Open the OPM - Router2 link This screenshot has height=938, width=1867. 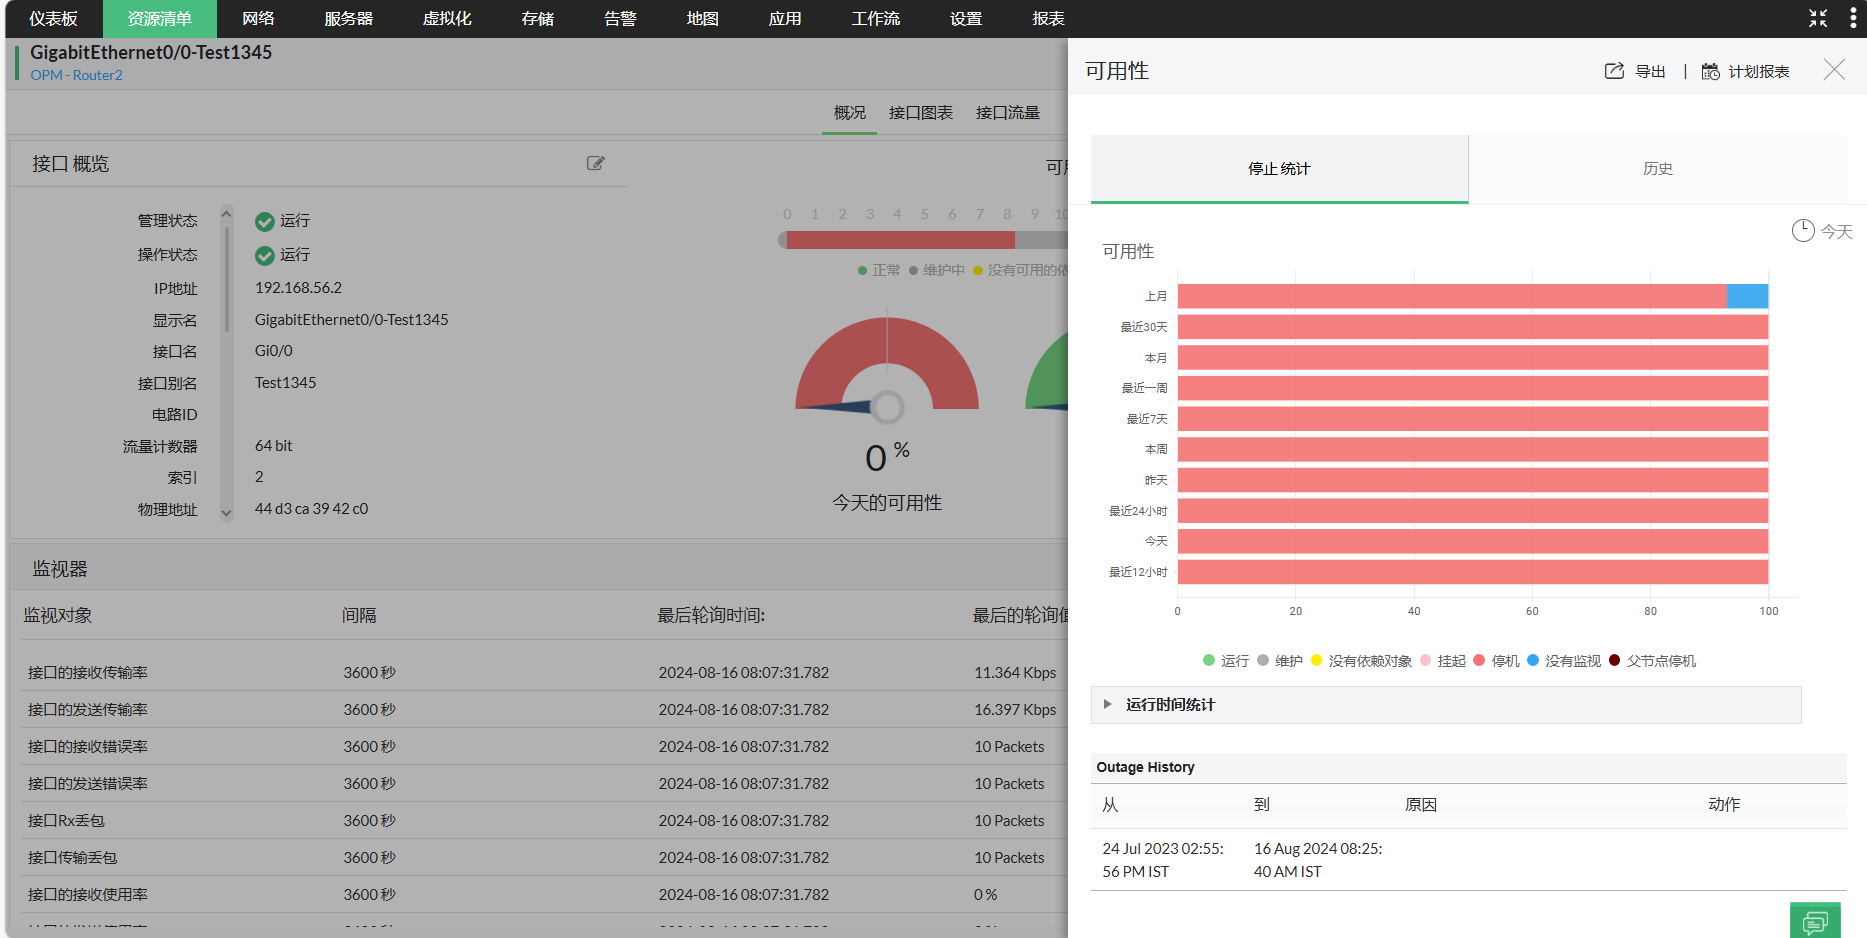76,75
